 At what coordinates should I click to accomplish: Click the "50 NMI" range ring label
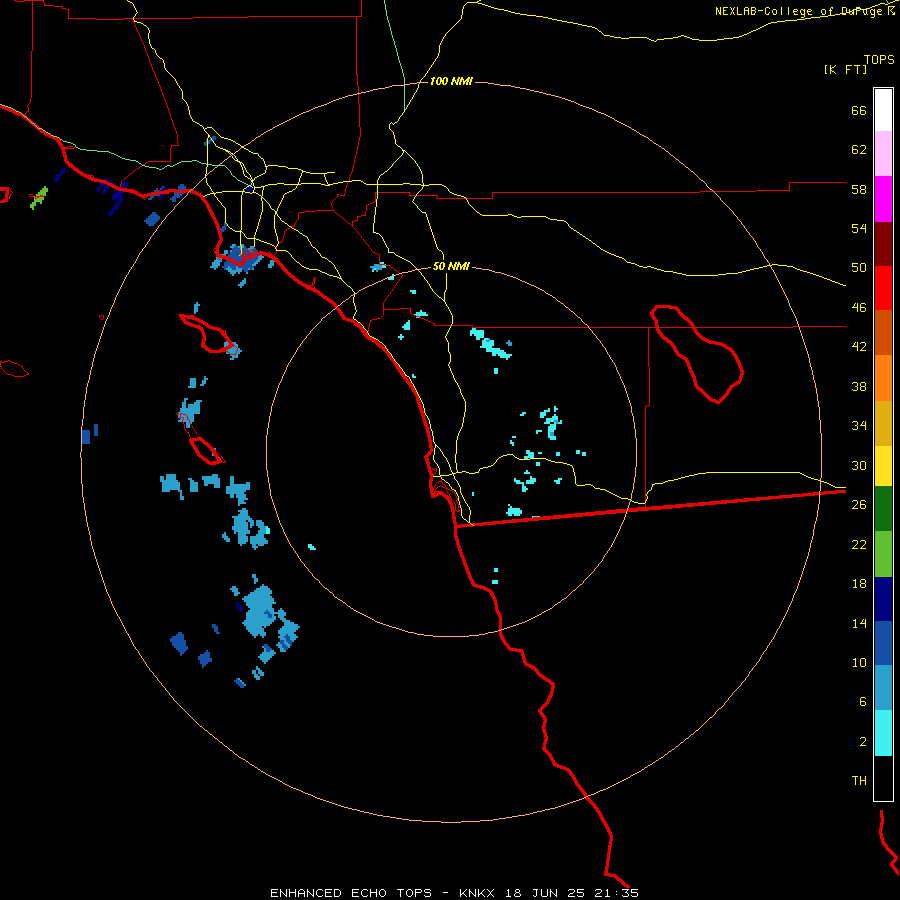[x=451, y=266]
